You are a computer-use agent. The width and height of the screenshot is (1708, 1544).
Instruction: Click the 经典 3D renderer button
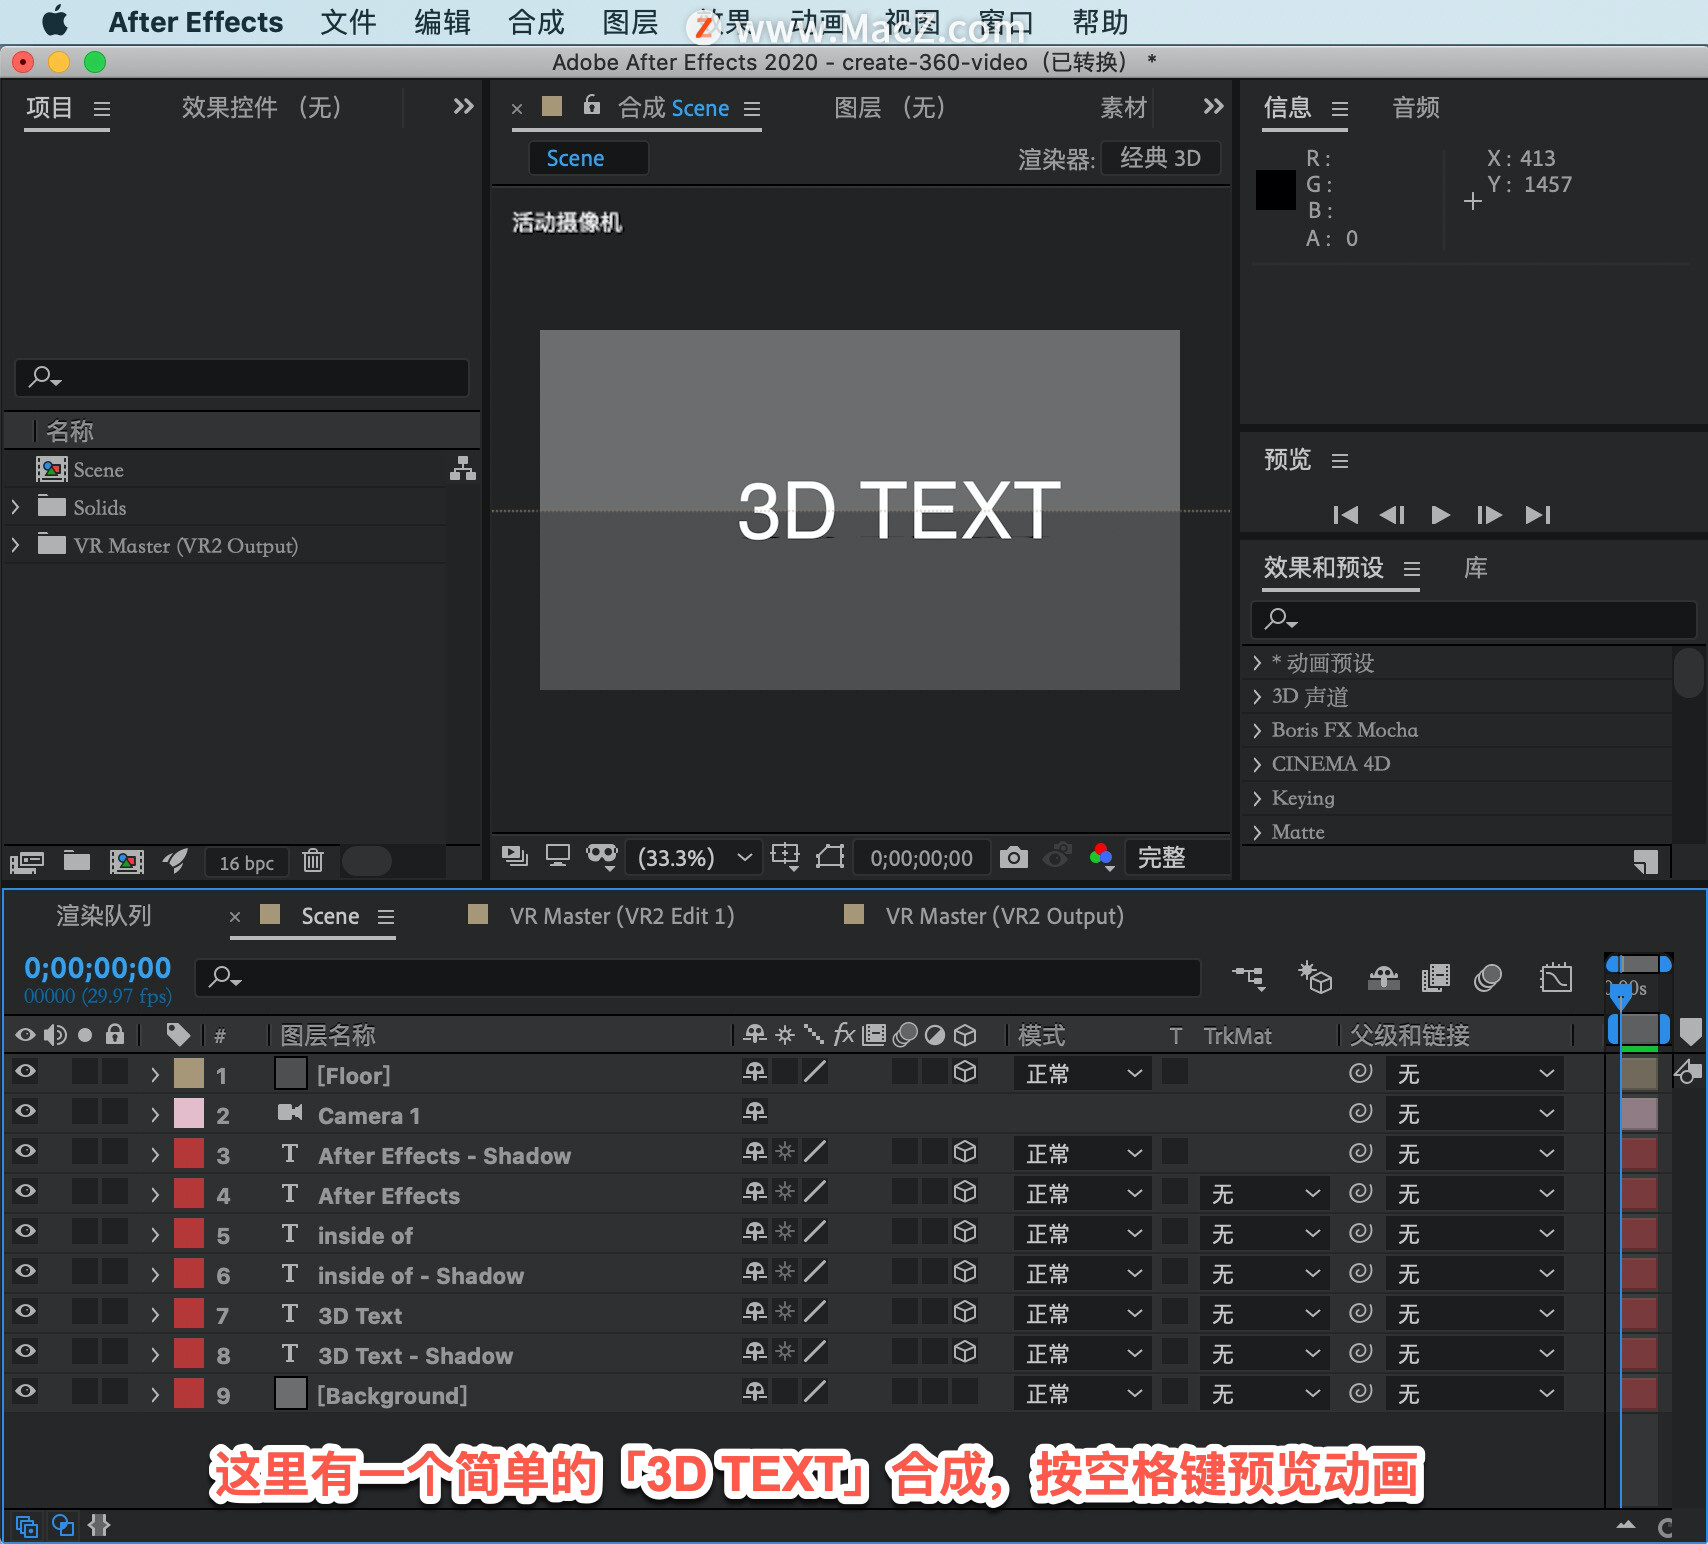coord(1160,158)
